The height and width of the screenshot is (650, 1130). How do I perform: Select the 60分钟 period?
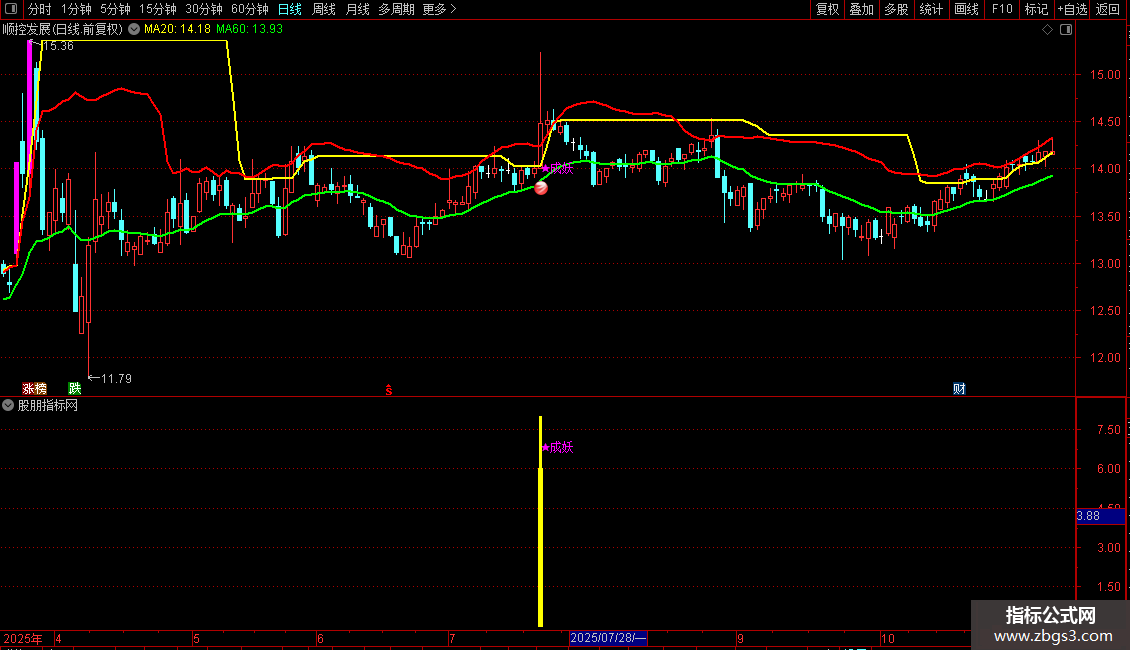click(x=249, y=9)
